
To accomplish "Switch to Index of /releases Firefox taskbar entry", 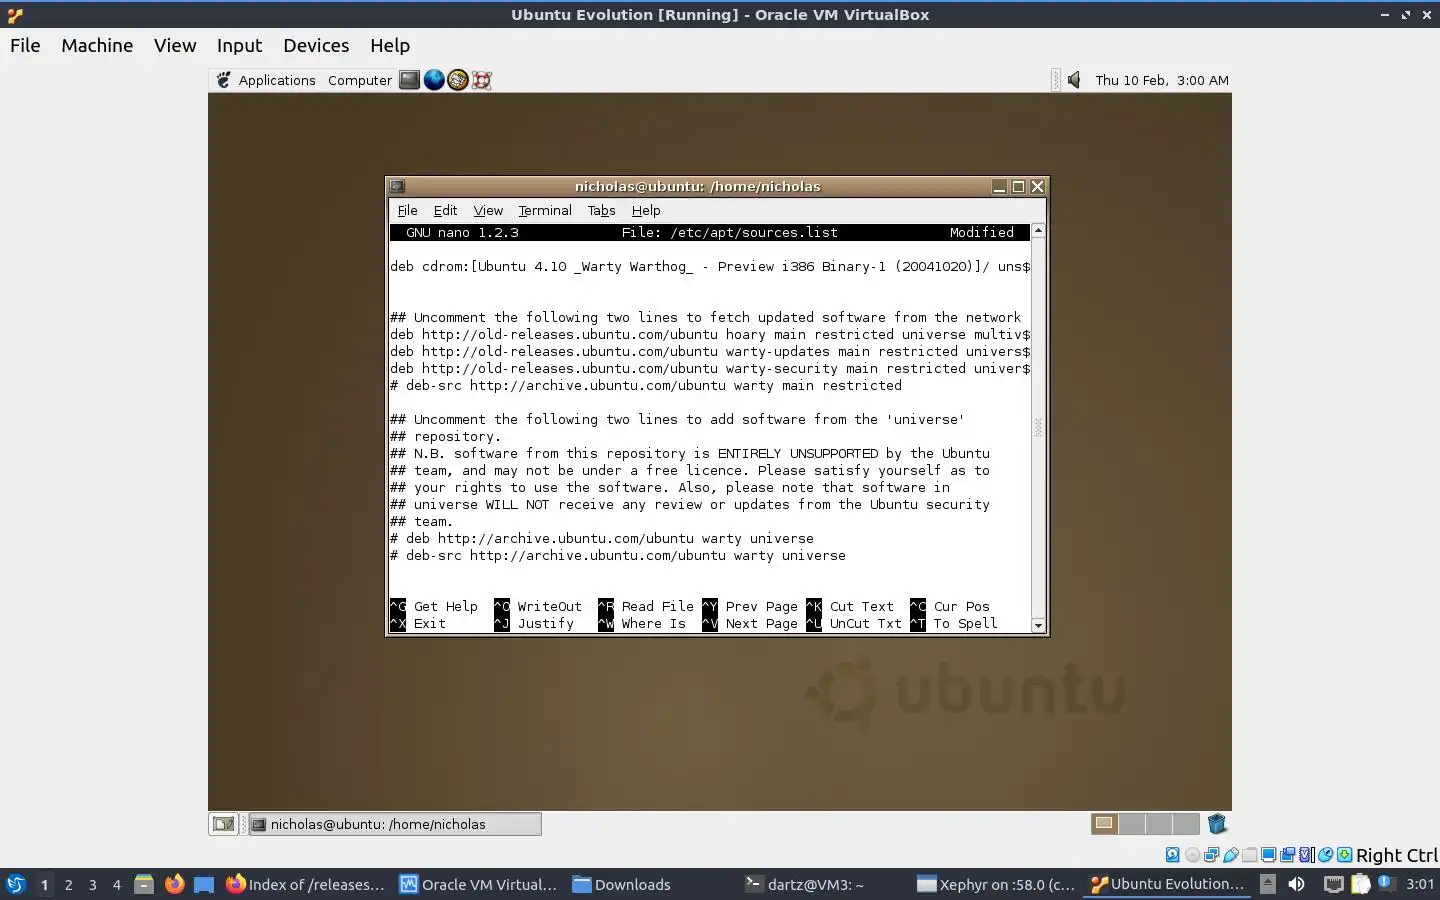I will (x=305, y=884).
